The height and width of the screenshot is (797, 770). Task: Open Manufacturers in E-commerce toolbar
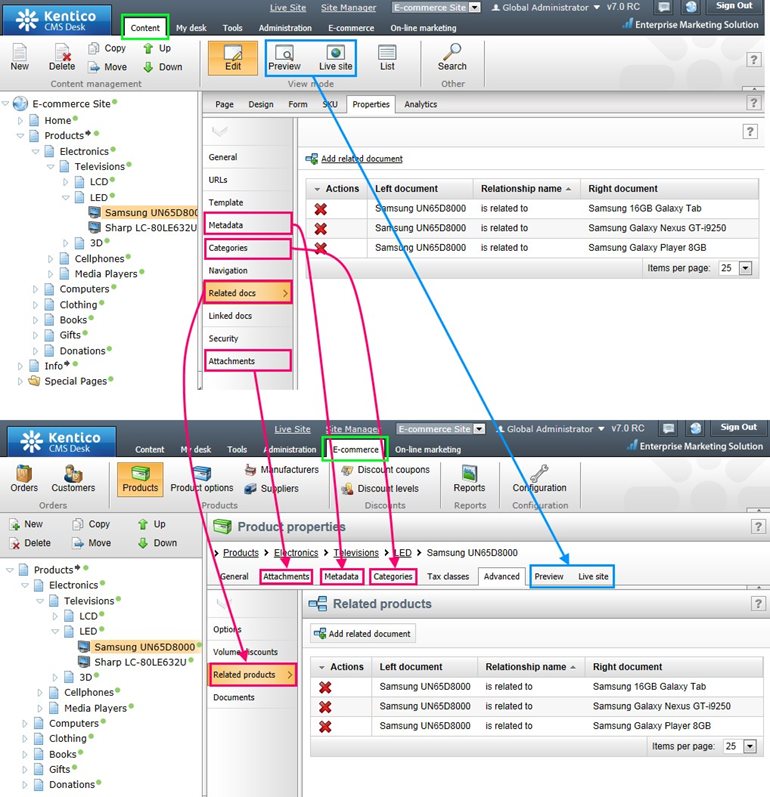pyautogui.click(x=282, y=470)
